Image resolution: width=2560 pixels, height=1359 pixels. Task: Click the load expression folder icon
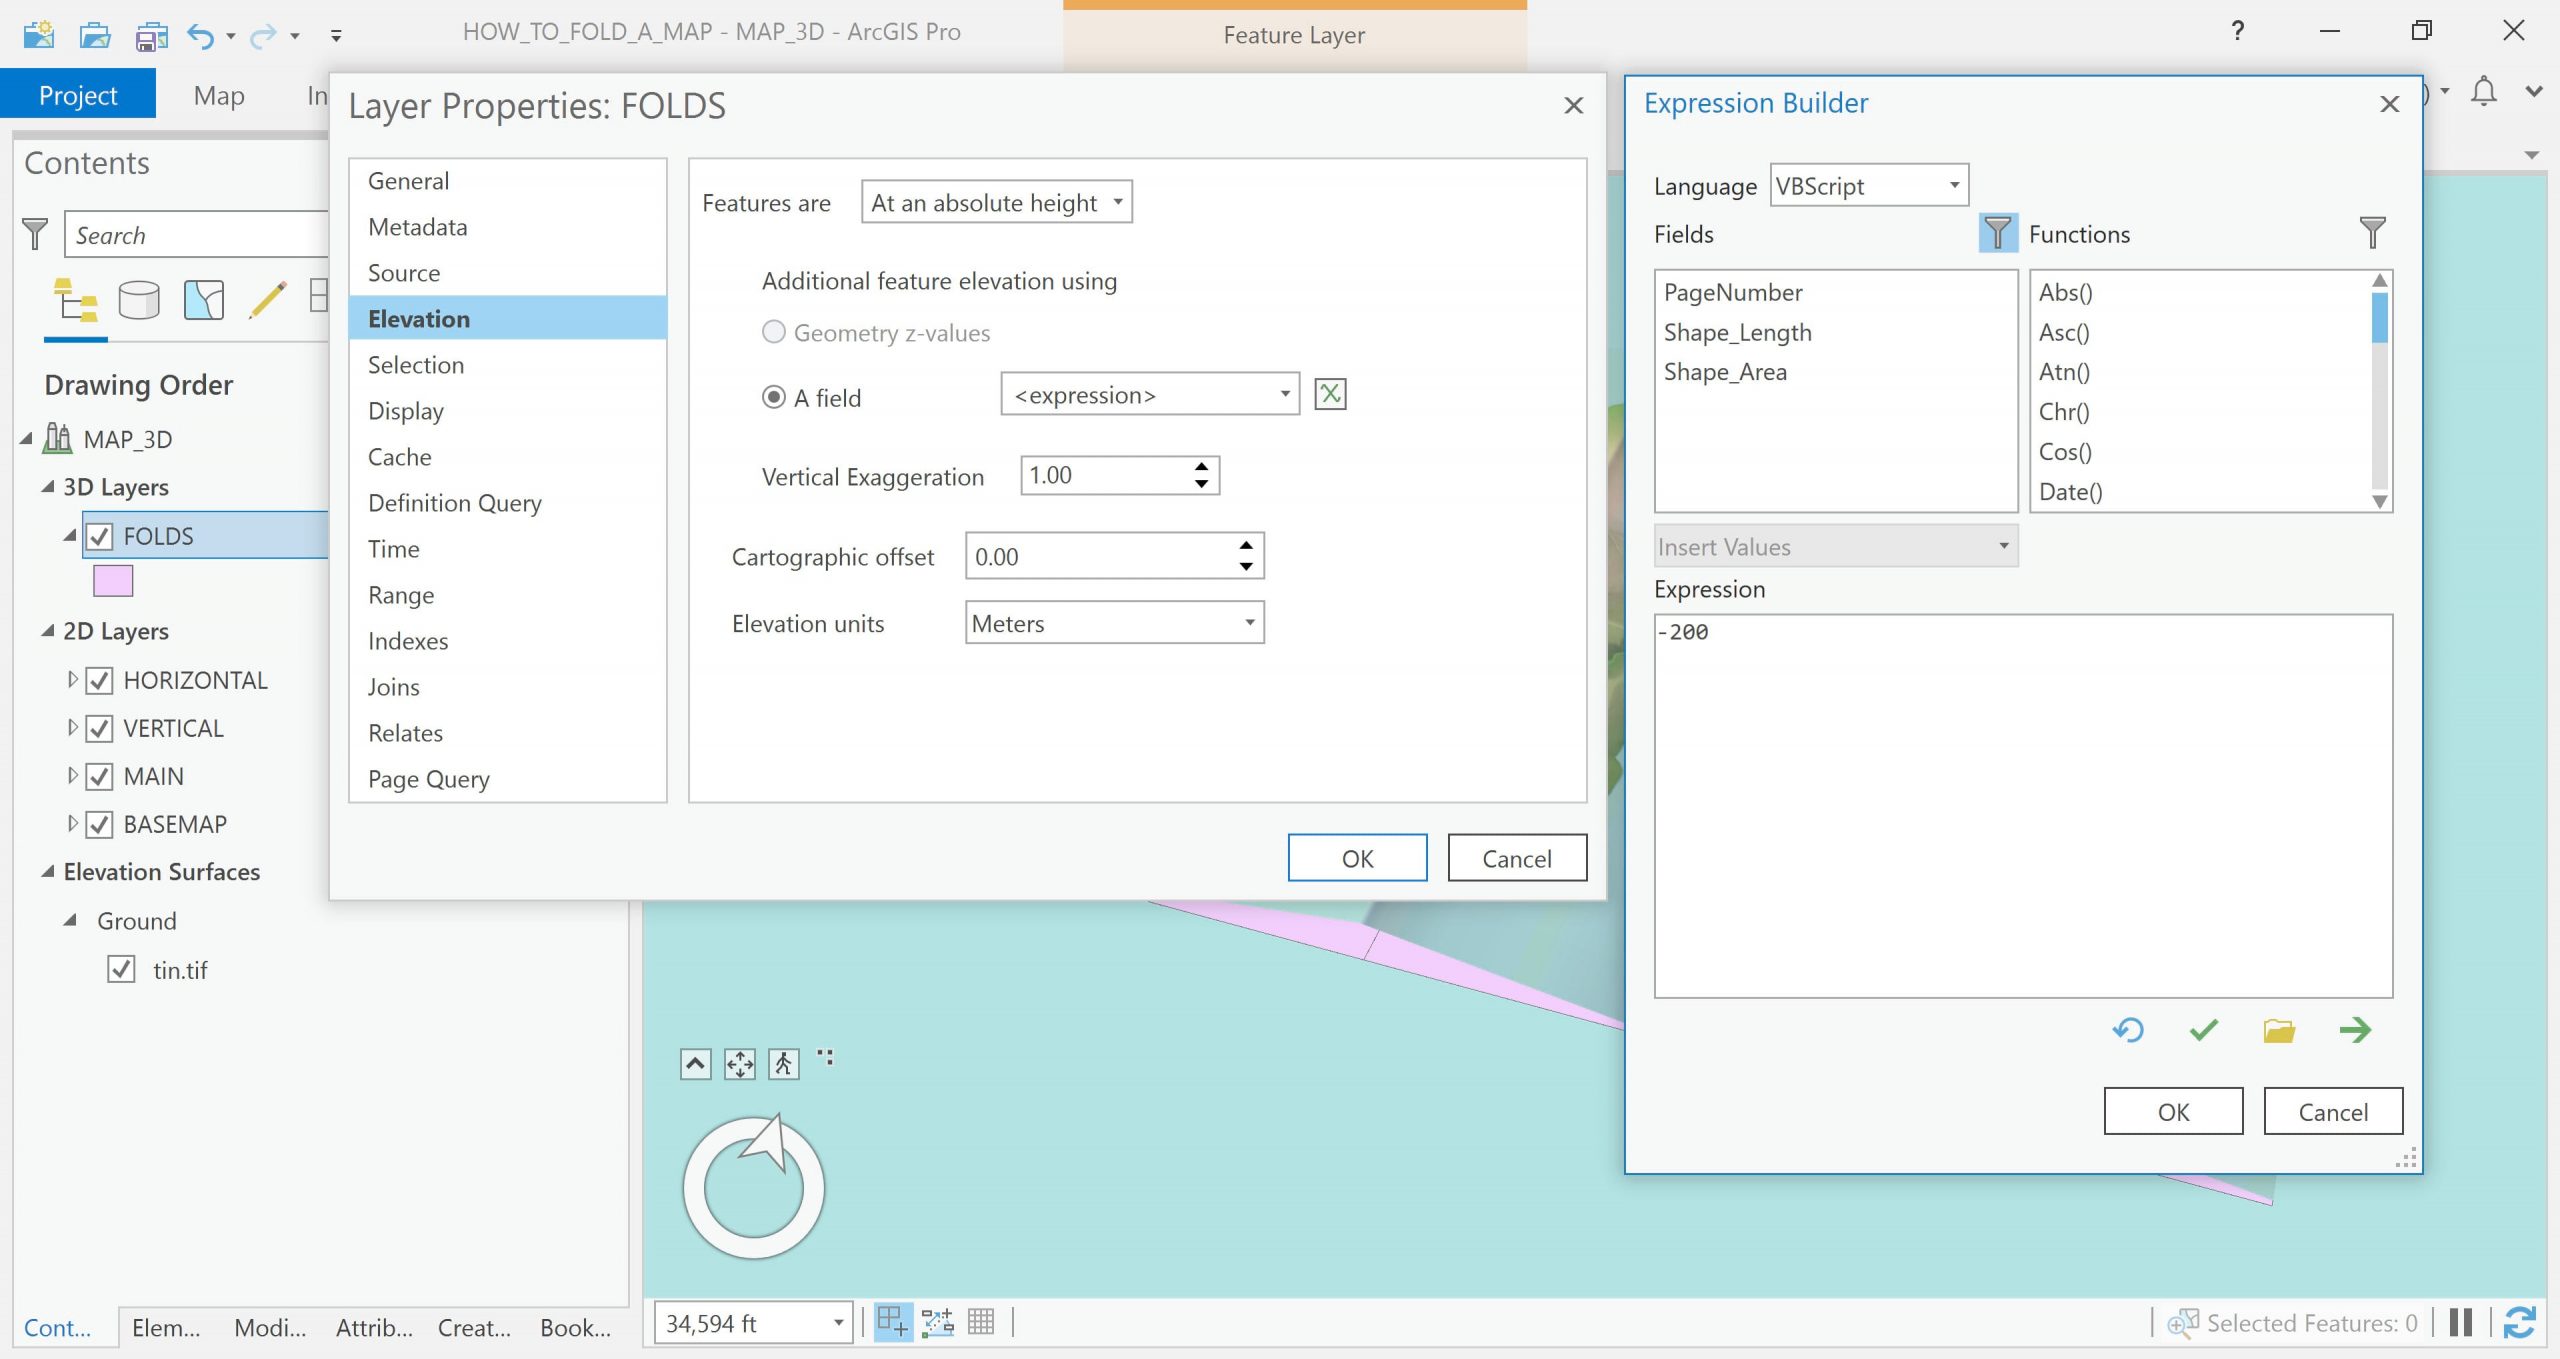[2279, 1030]
